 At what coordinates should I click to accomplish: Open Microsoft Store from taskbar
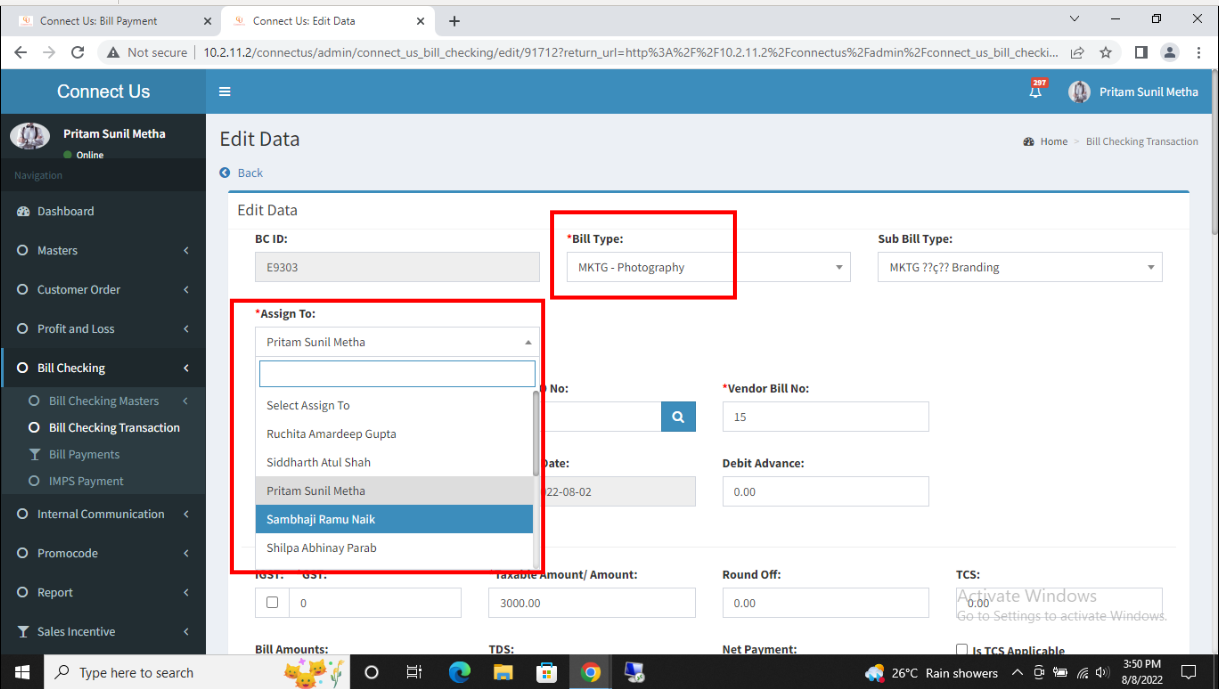click(547, 672)
